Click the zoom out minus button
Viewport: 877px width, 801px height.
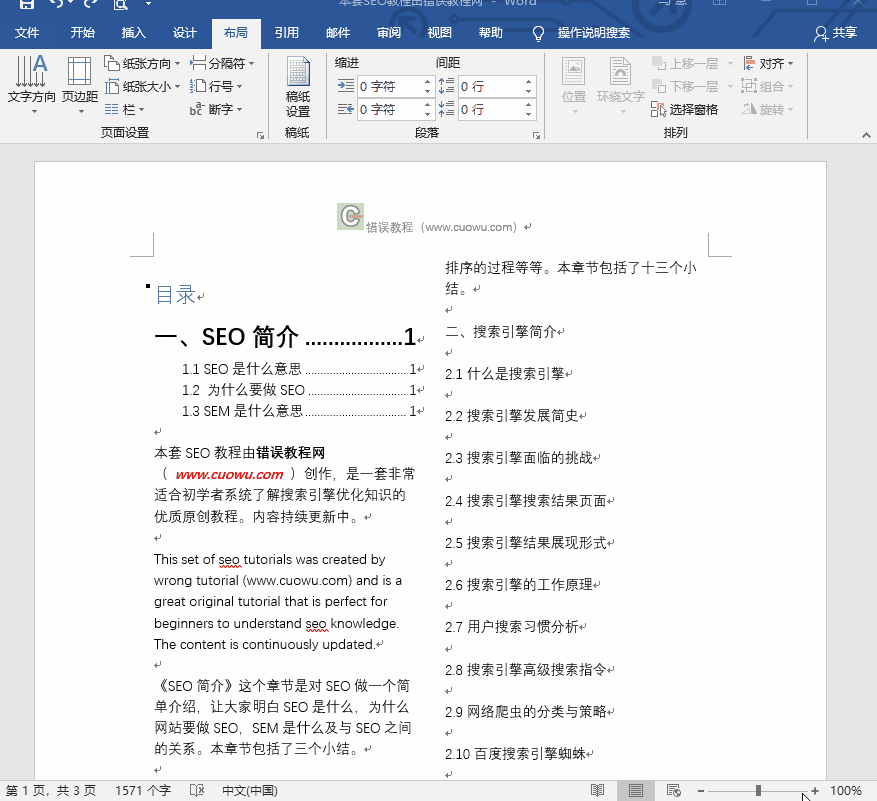(700, 790)
